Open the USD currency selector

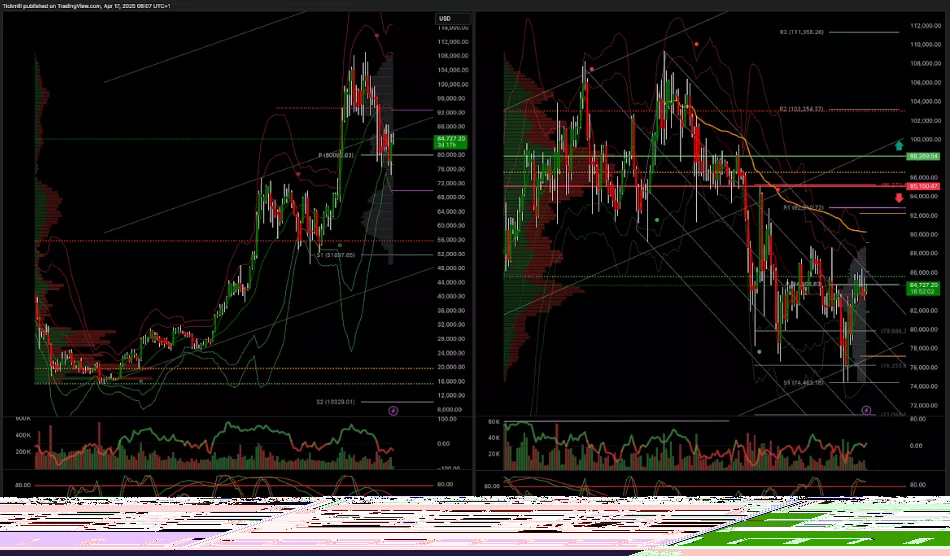click(447, 19)
